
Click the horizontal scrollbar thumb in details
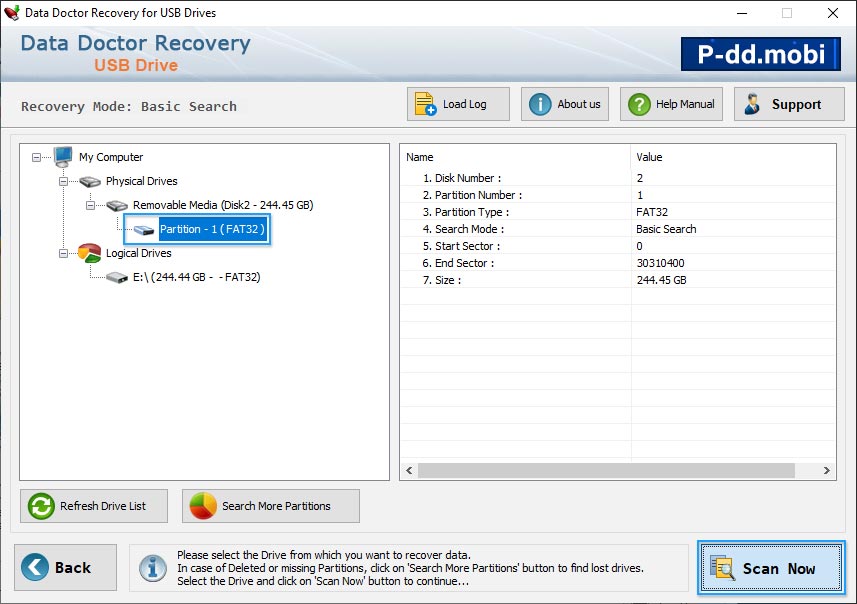[606, 471]
